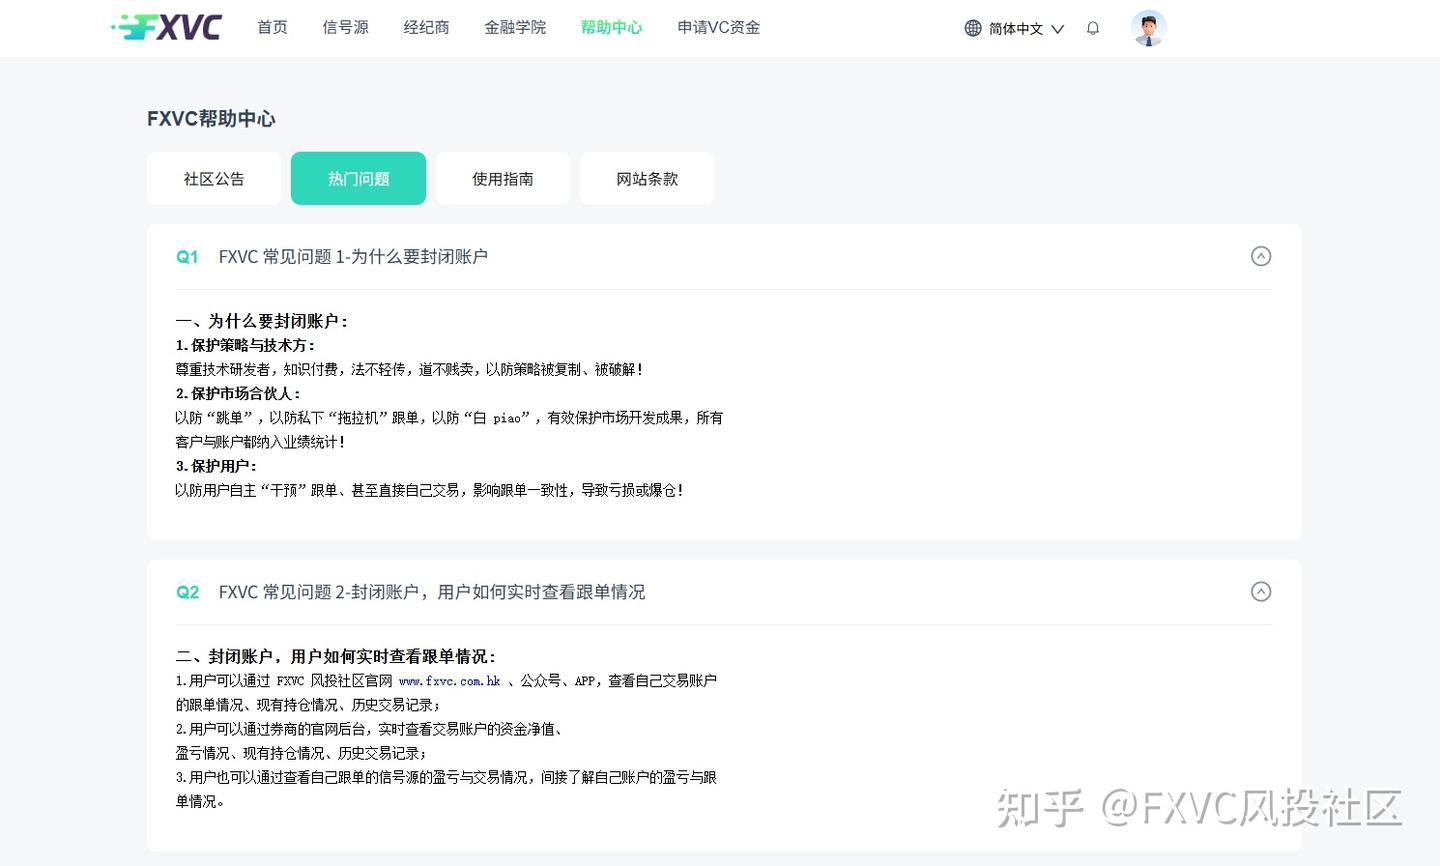Click line starting 2.用户可以通过券商的官网后台
Screen dimensions: 1440x866
[x=372, y=729]
